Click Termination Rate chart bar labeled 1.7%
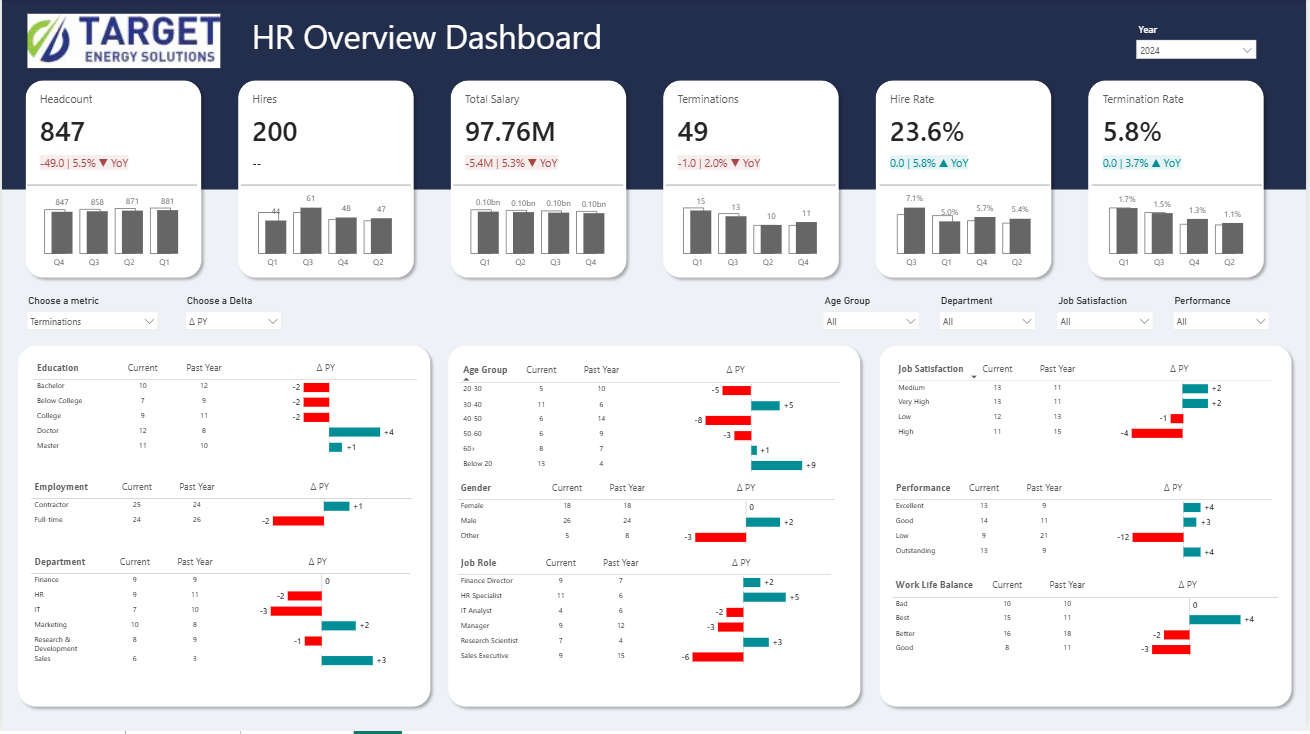Viewport: 1310px width, 734px height. click(x=1126, y=230)
